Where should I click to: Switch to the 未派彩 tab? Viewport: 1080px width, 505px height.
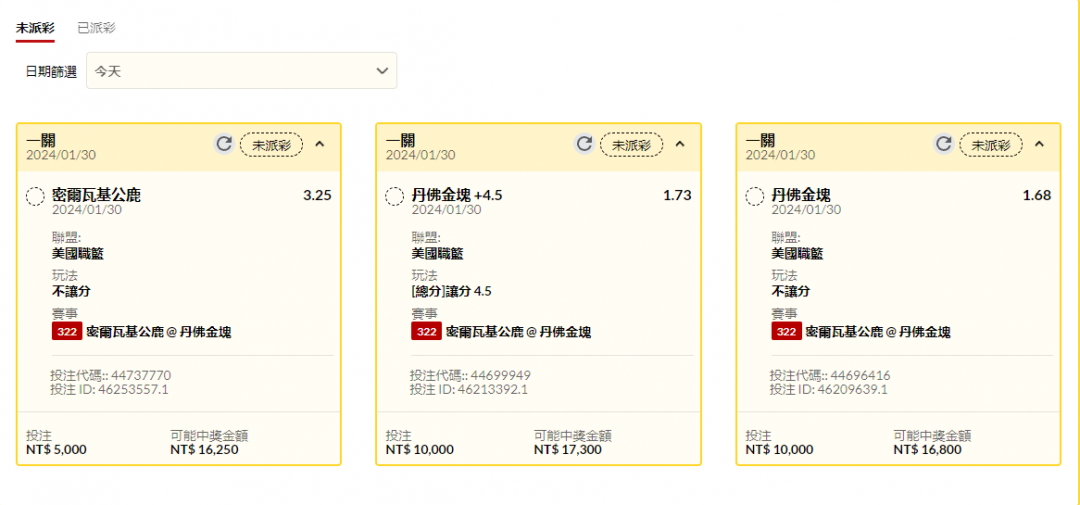coord(34,28)
